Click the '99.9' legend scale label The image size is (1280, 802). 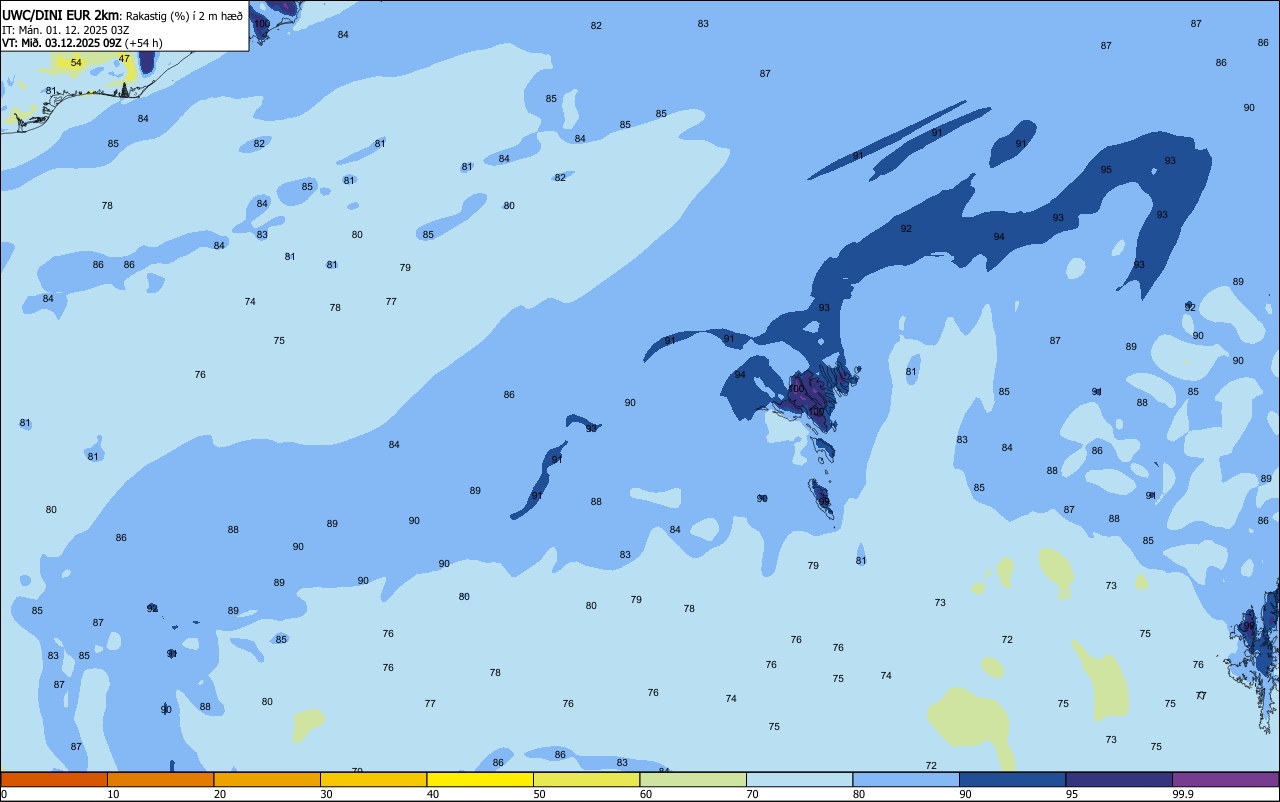click(1182, 794)
